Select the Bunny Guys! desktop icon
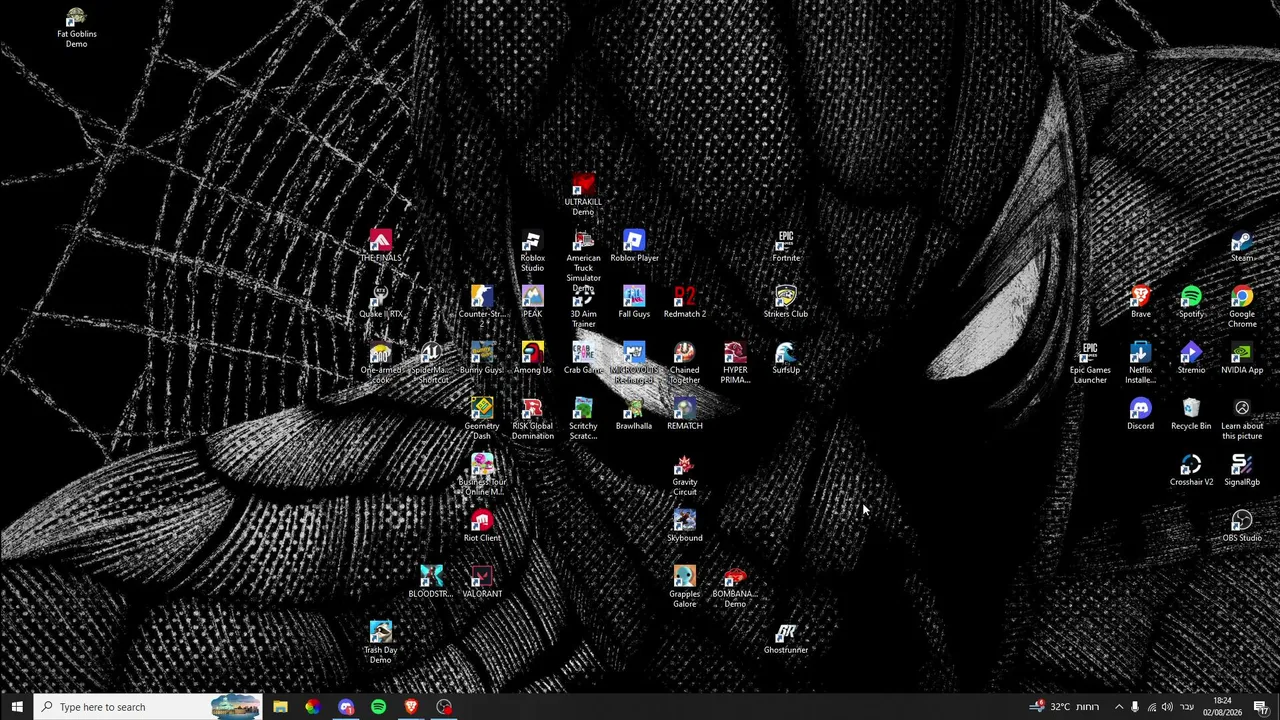 [482, 358]
